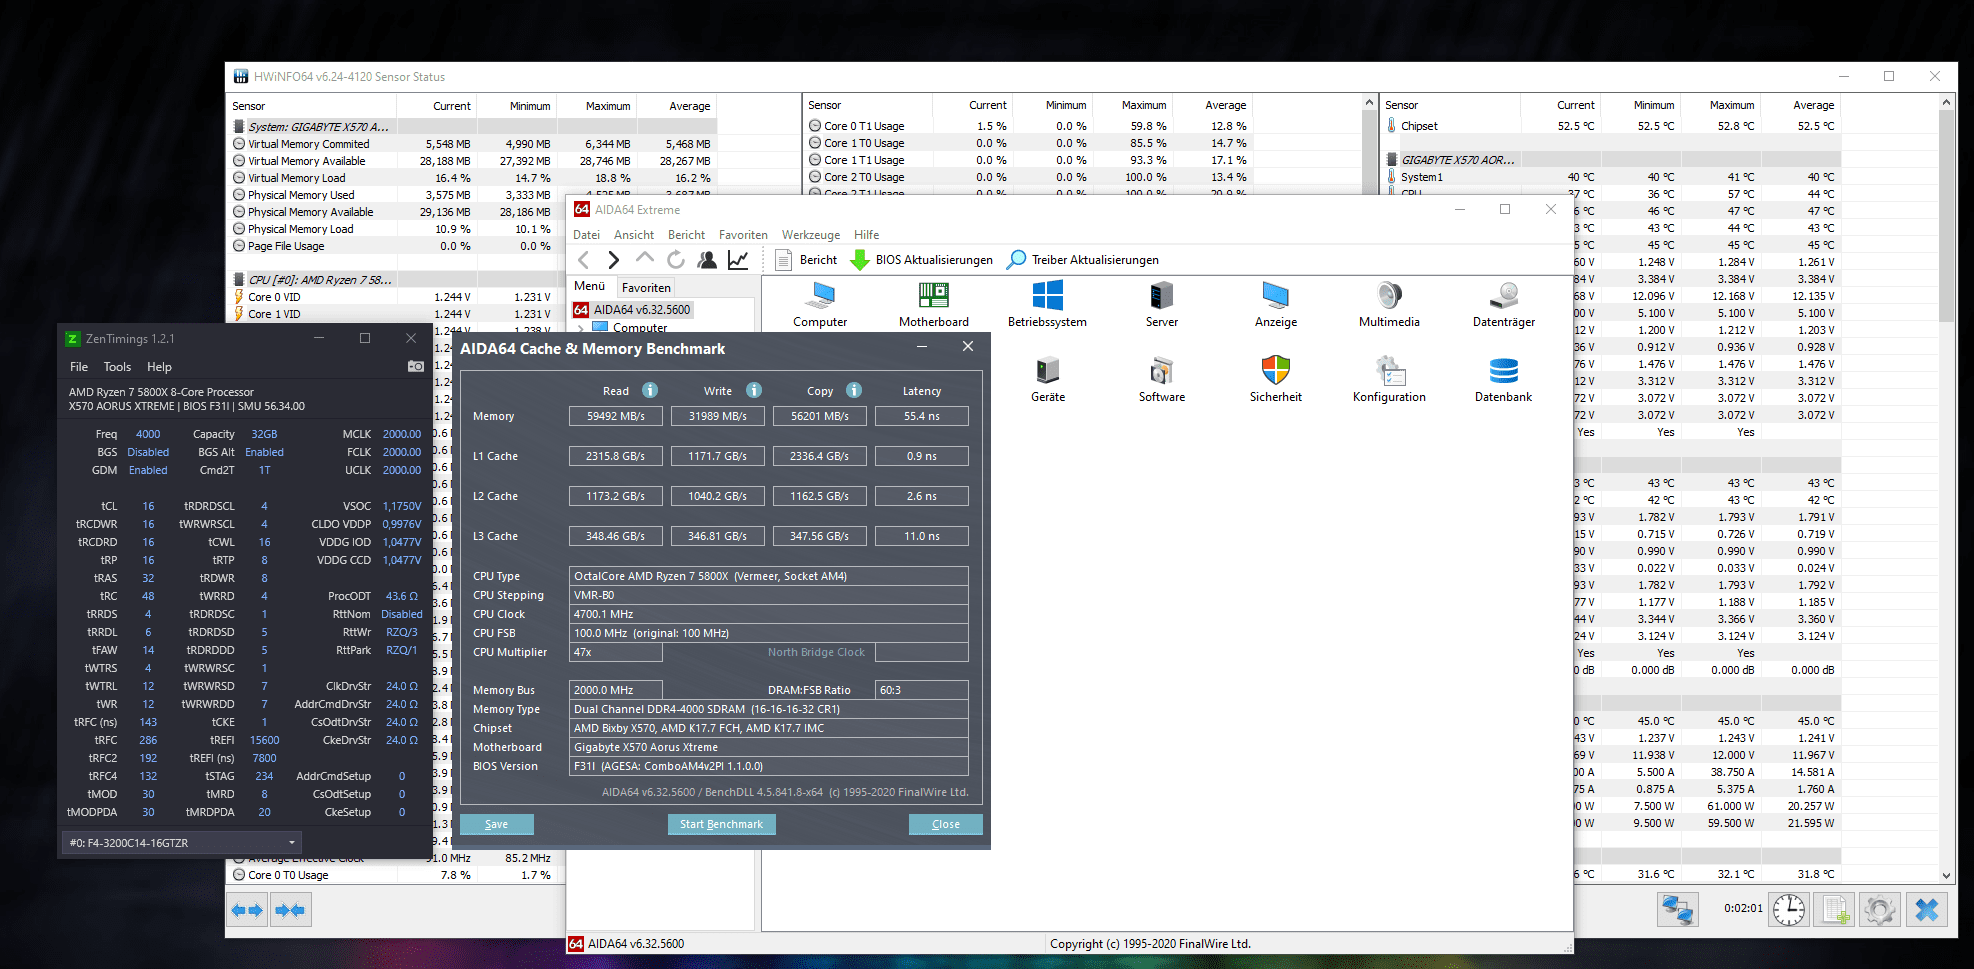The height and width of the screenshot is (969, 1974).
Task: Select Memory Read value 59492 MB/s
Action: [616, 416]
